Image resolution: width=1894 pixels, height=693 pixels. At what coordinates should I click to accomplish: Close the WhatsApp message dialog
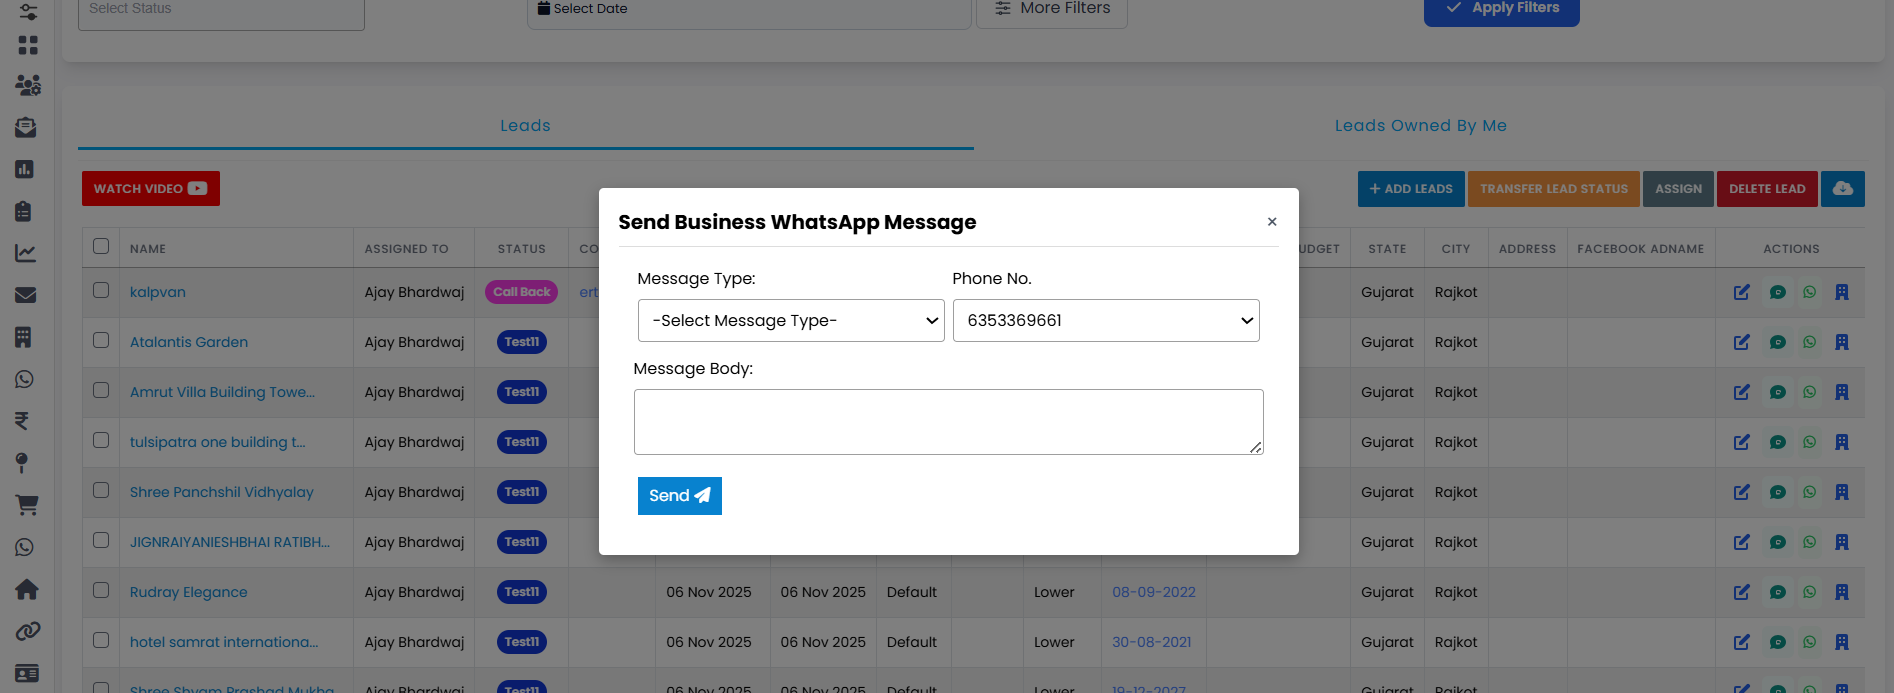tap(1272, 222)
